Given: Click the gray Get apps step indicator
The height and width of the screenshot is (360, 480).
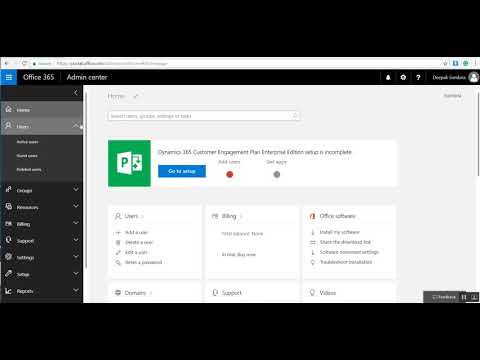Looking at the screenshot, I should [x=277, y=174].
